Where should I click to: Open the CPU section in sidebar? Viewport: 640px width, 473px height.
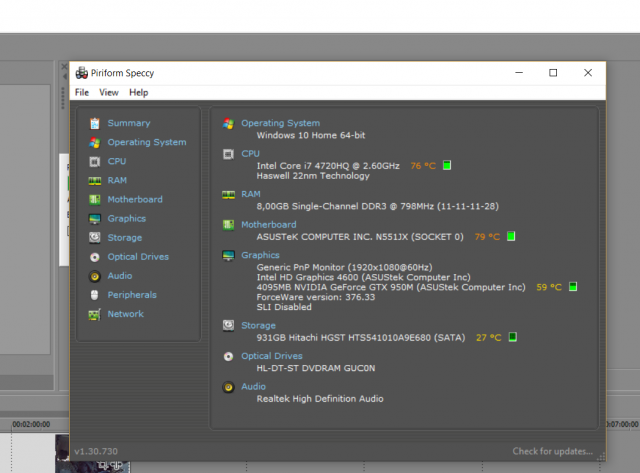pos(117,161)
